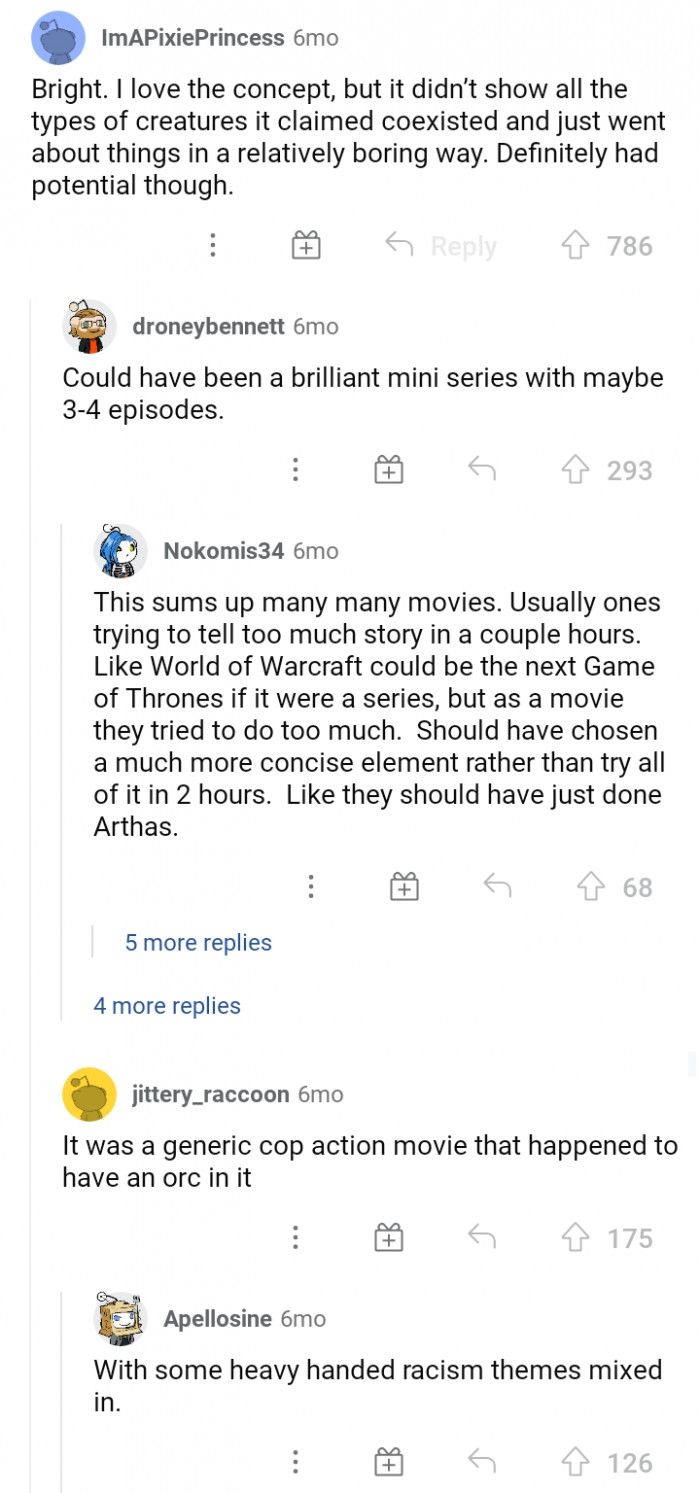
Task: Open options menu on ImAPixiePrincess's comment
Action: point(213,246)
